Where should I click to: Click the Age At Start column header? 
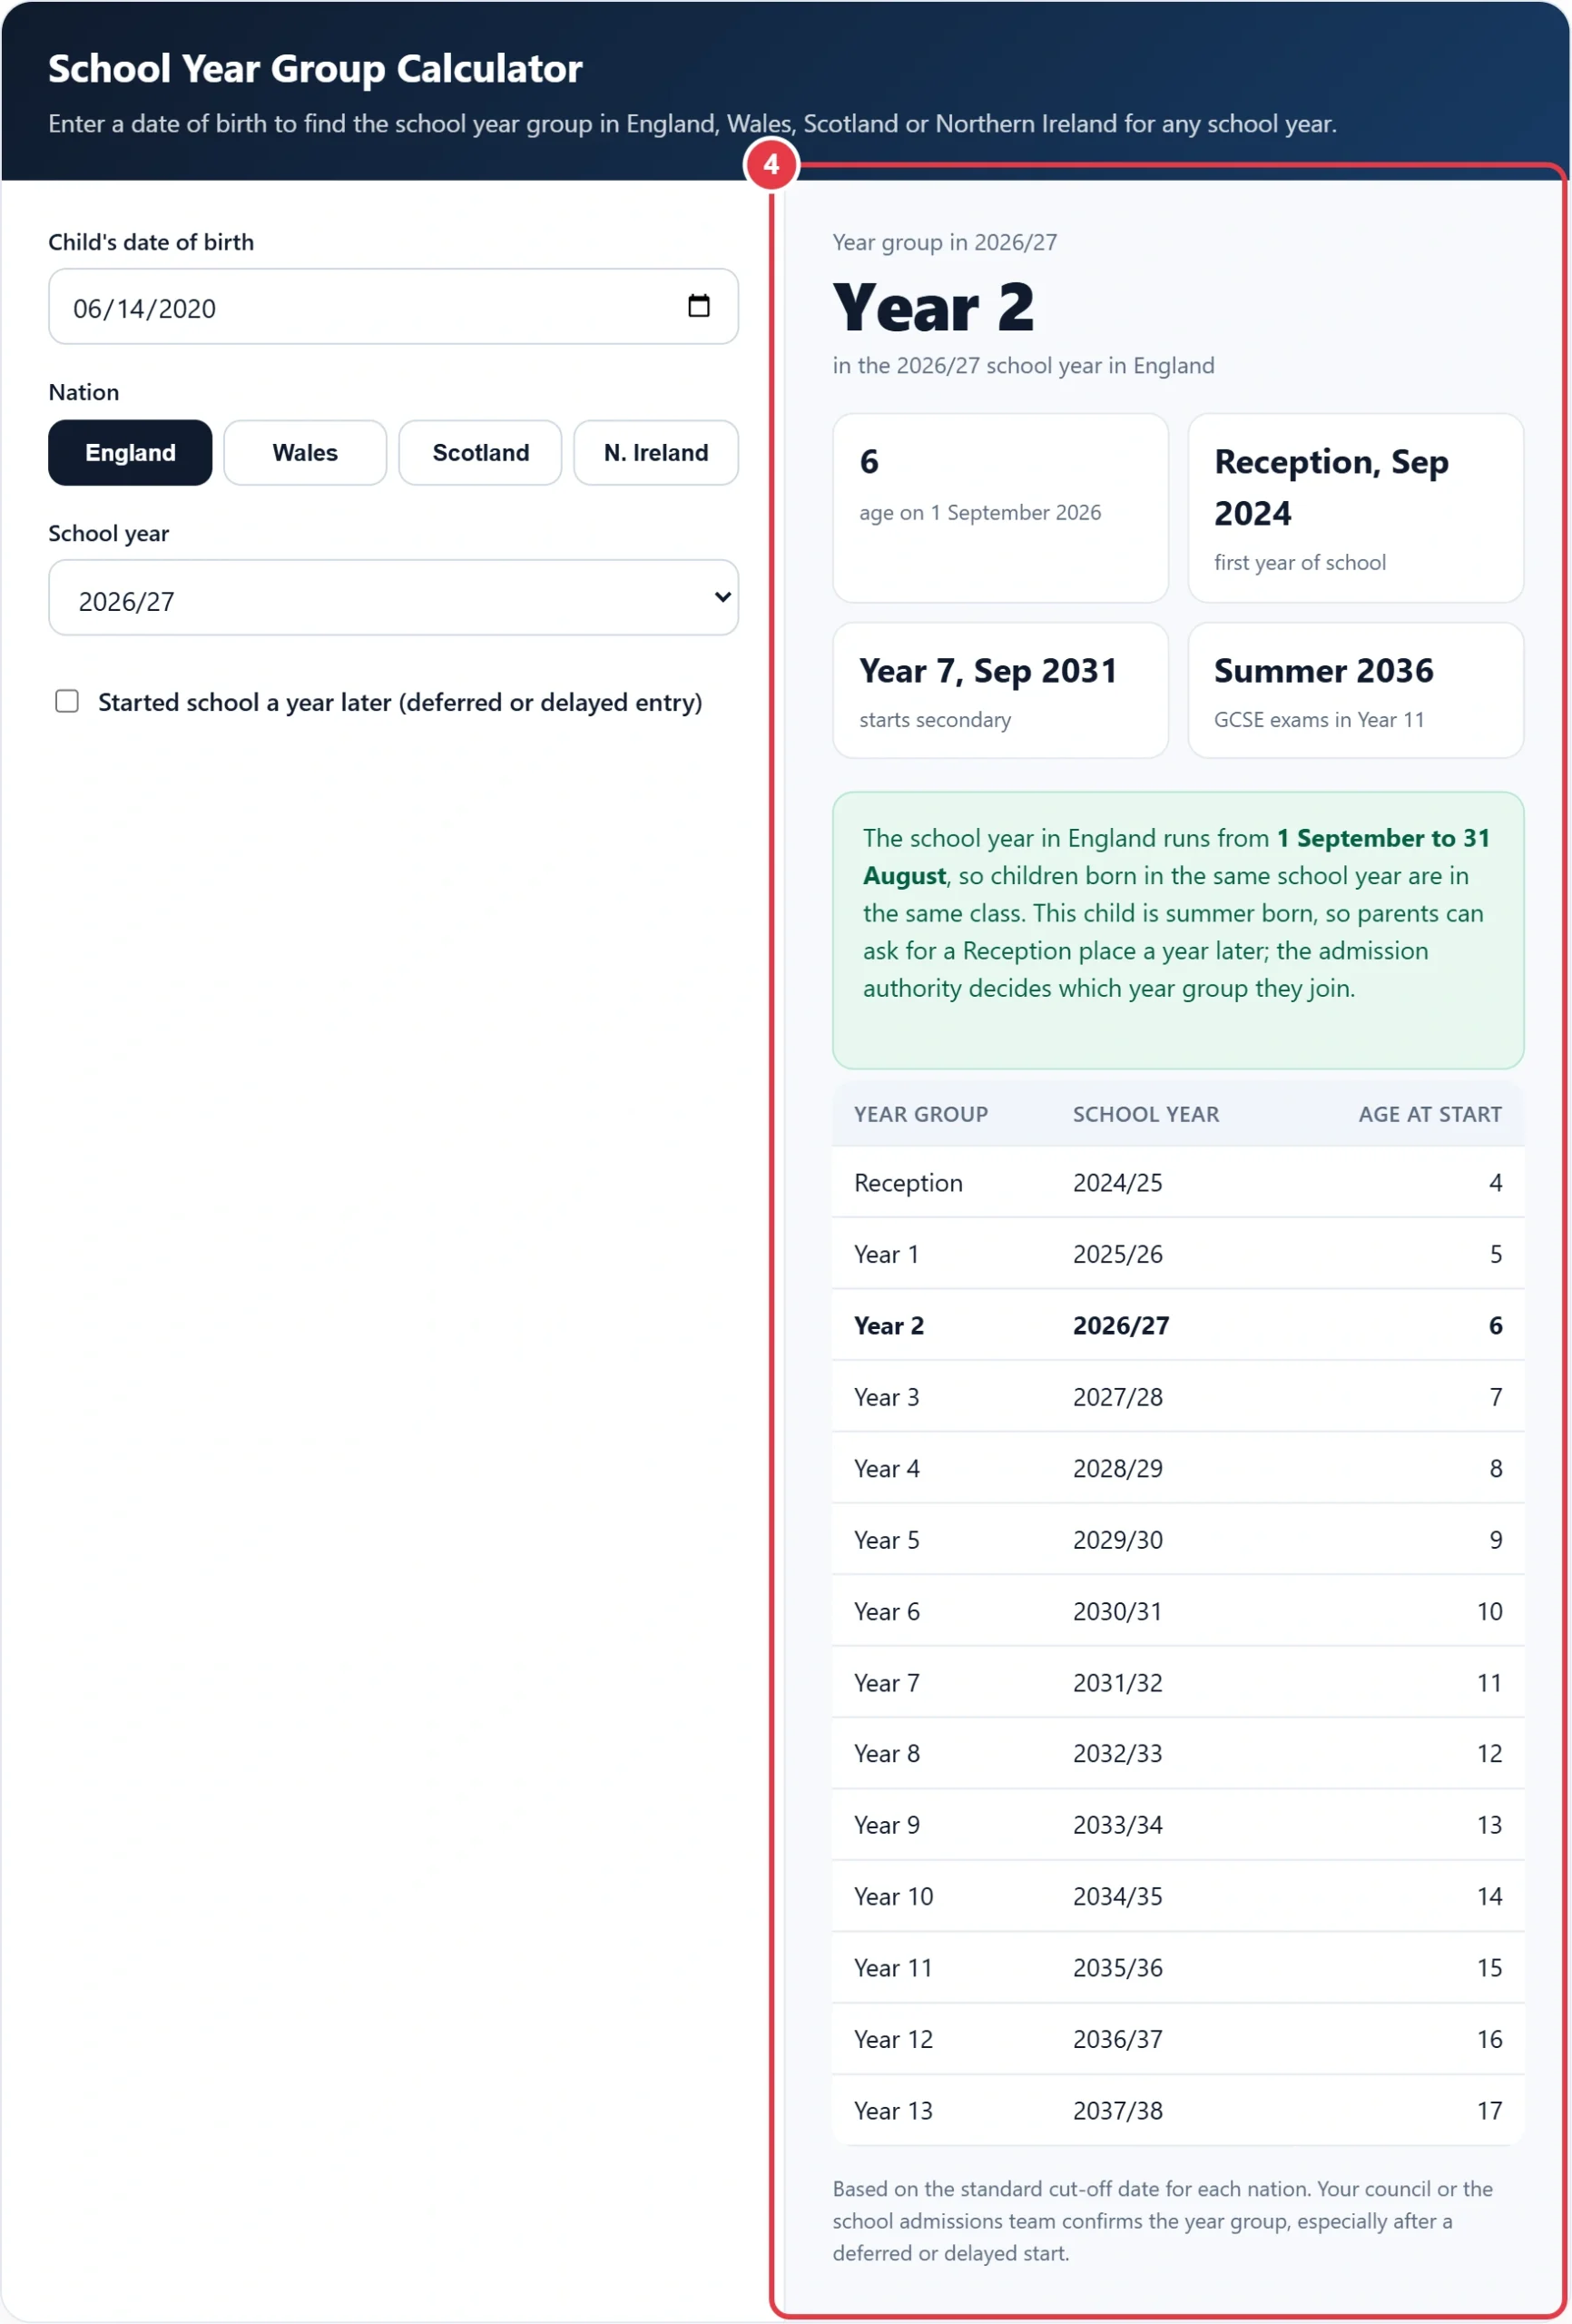[1430, 1115]
